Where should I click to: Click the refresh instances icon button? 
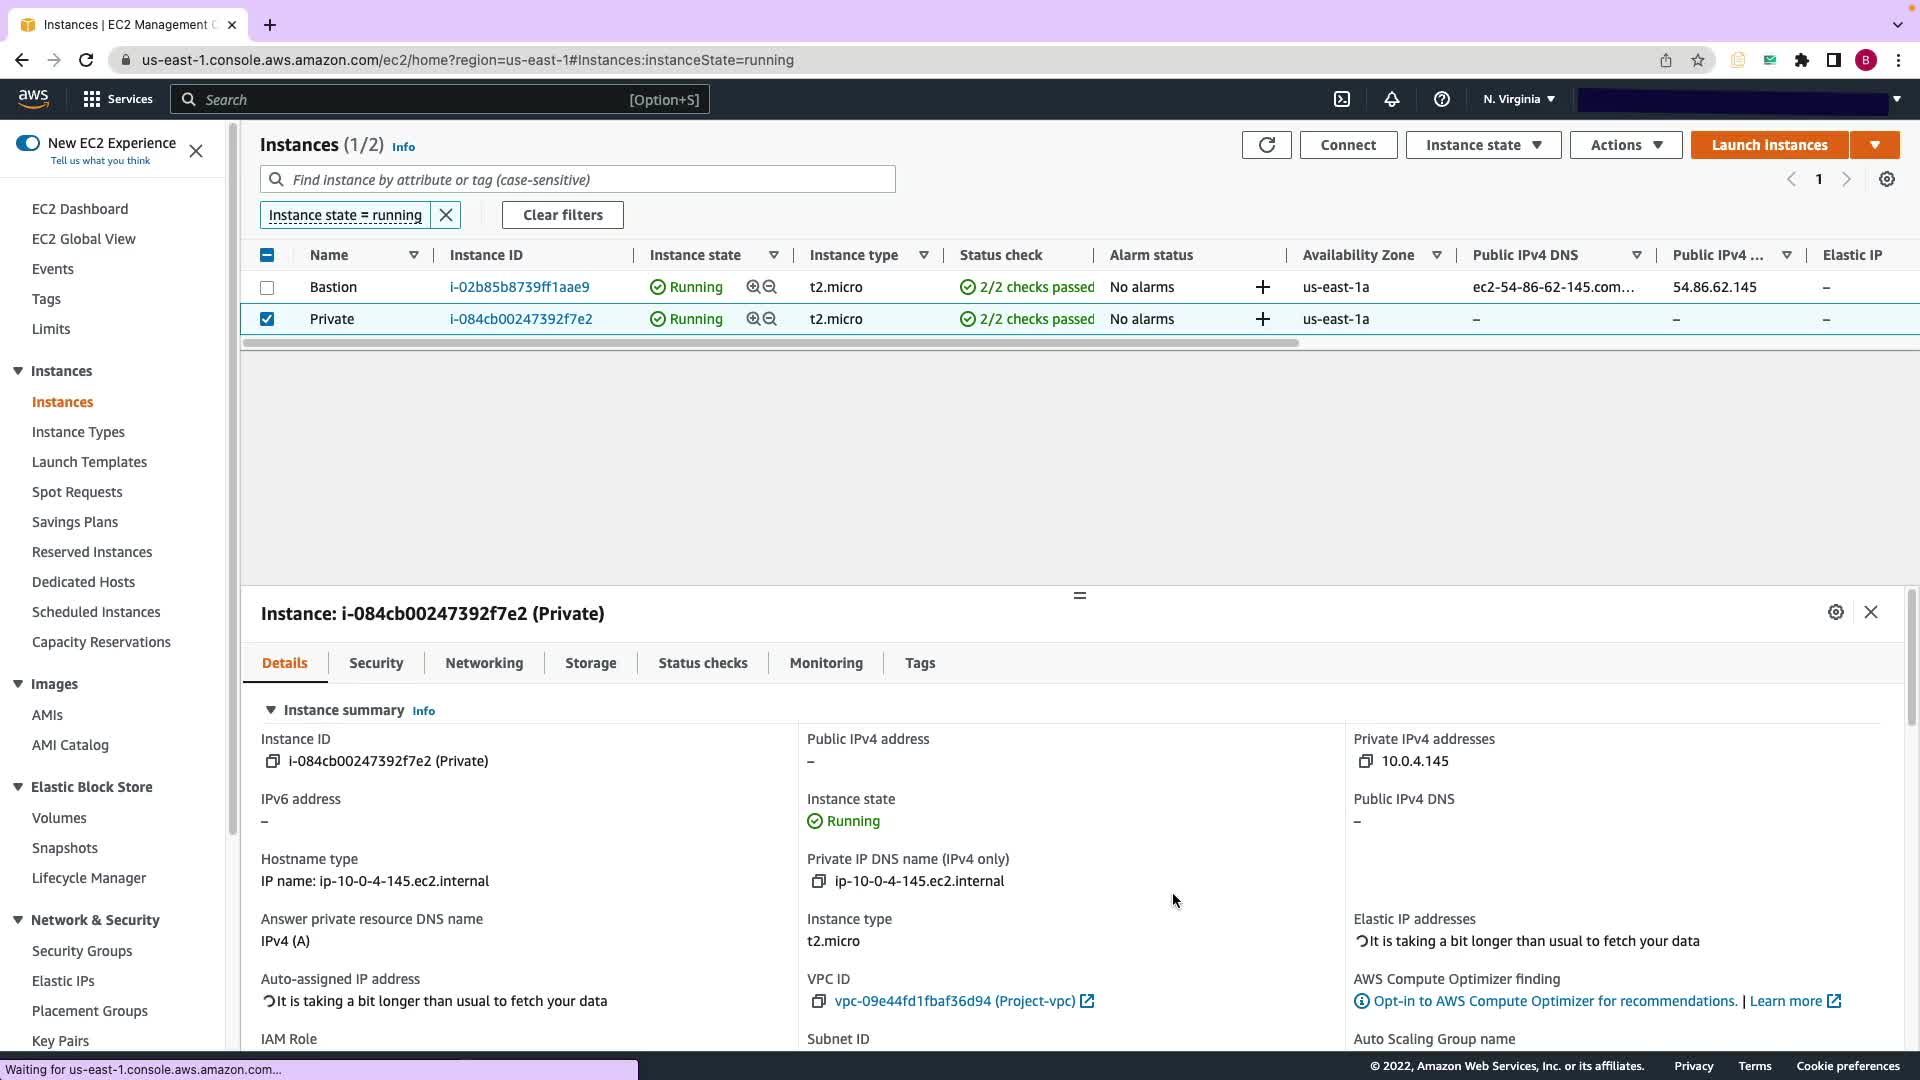[1266, 145]
